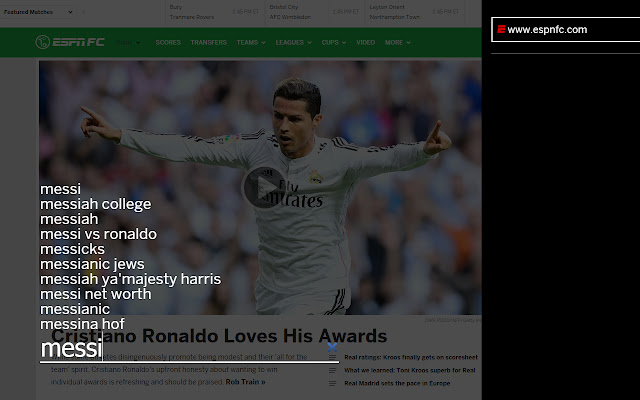Select the 'messina hof' suggestion
640x400 pixels.
82,324
